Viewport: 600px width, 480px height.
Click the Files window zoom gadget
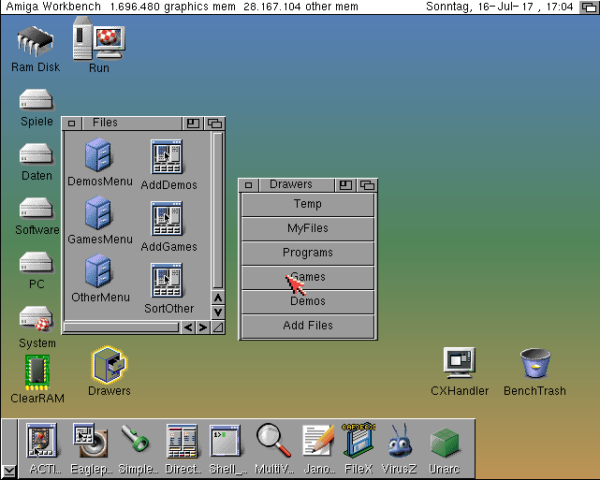tap(193, 123)
